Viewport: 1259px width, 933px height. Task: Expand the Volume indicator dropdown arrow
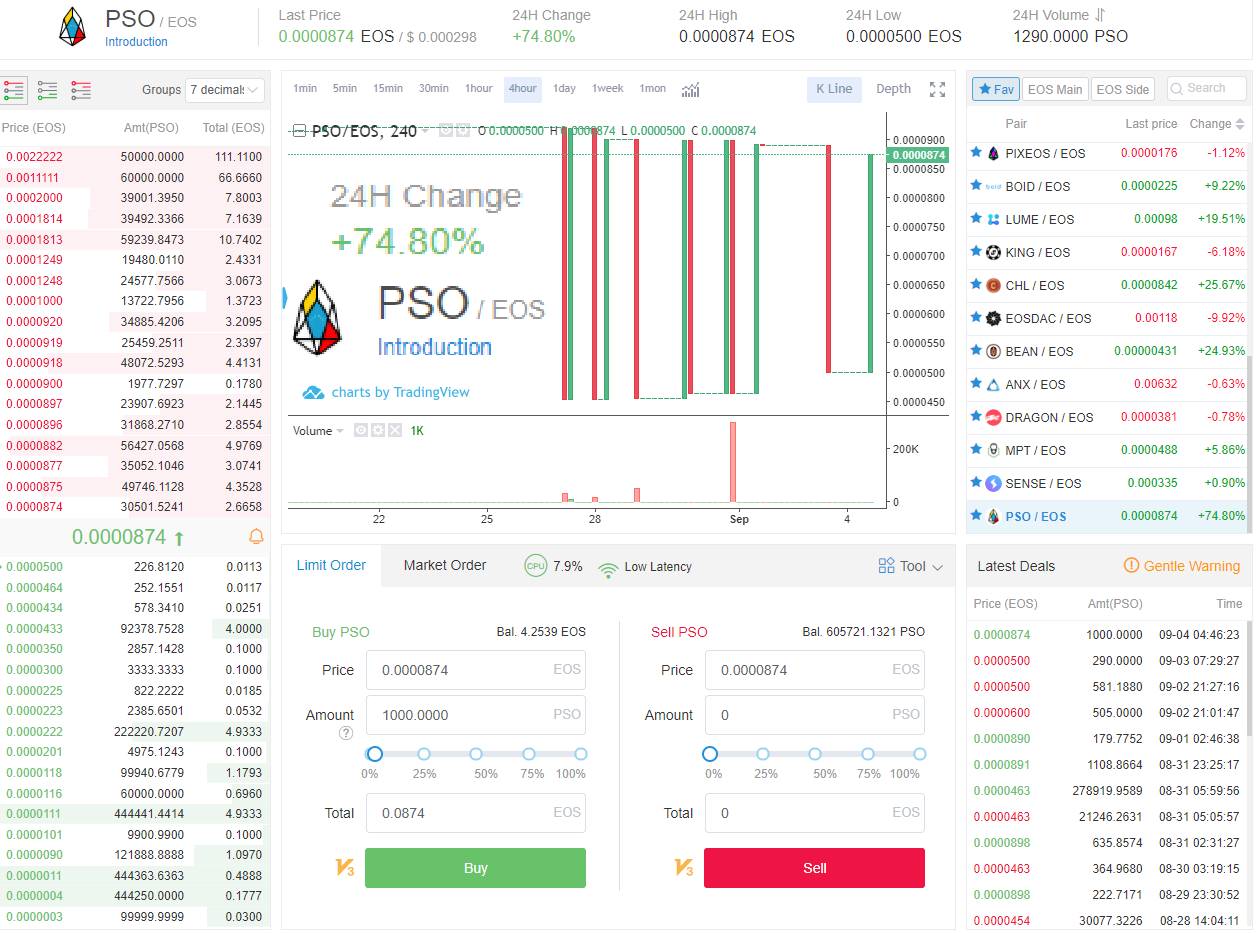coord(340,431)
